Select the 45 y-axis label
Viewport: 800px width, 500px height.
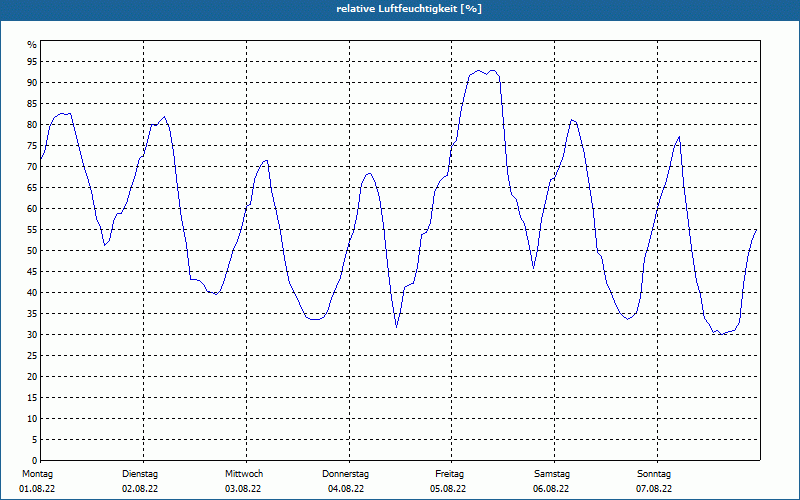(32, 272)
